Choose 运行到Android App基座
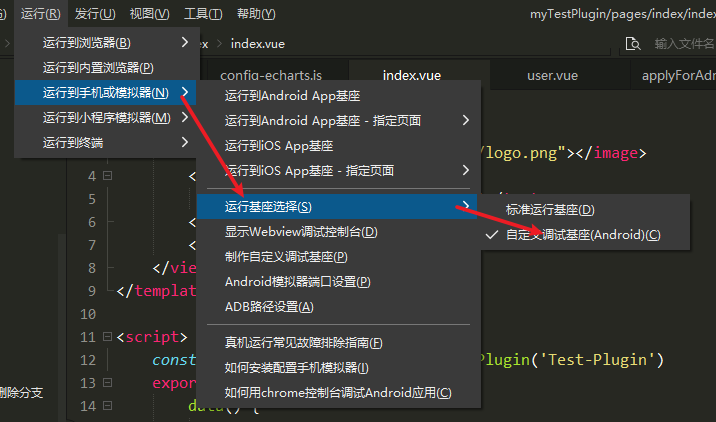716x422 pixels. pos(338,96)
